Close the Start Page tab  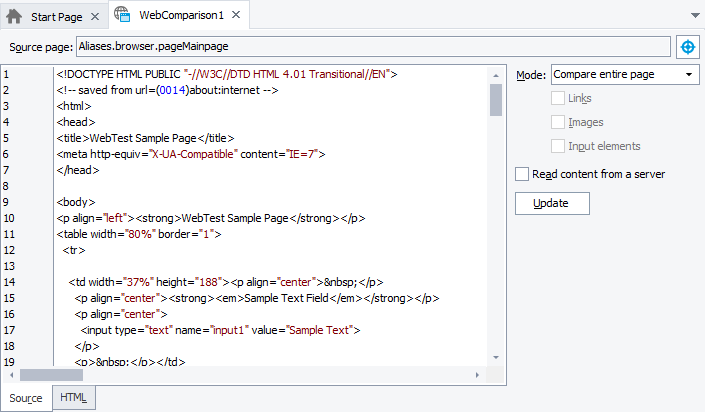94,18
